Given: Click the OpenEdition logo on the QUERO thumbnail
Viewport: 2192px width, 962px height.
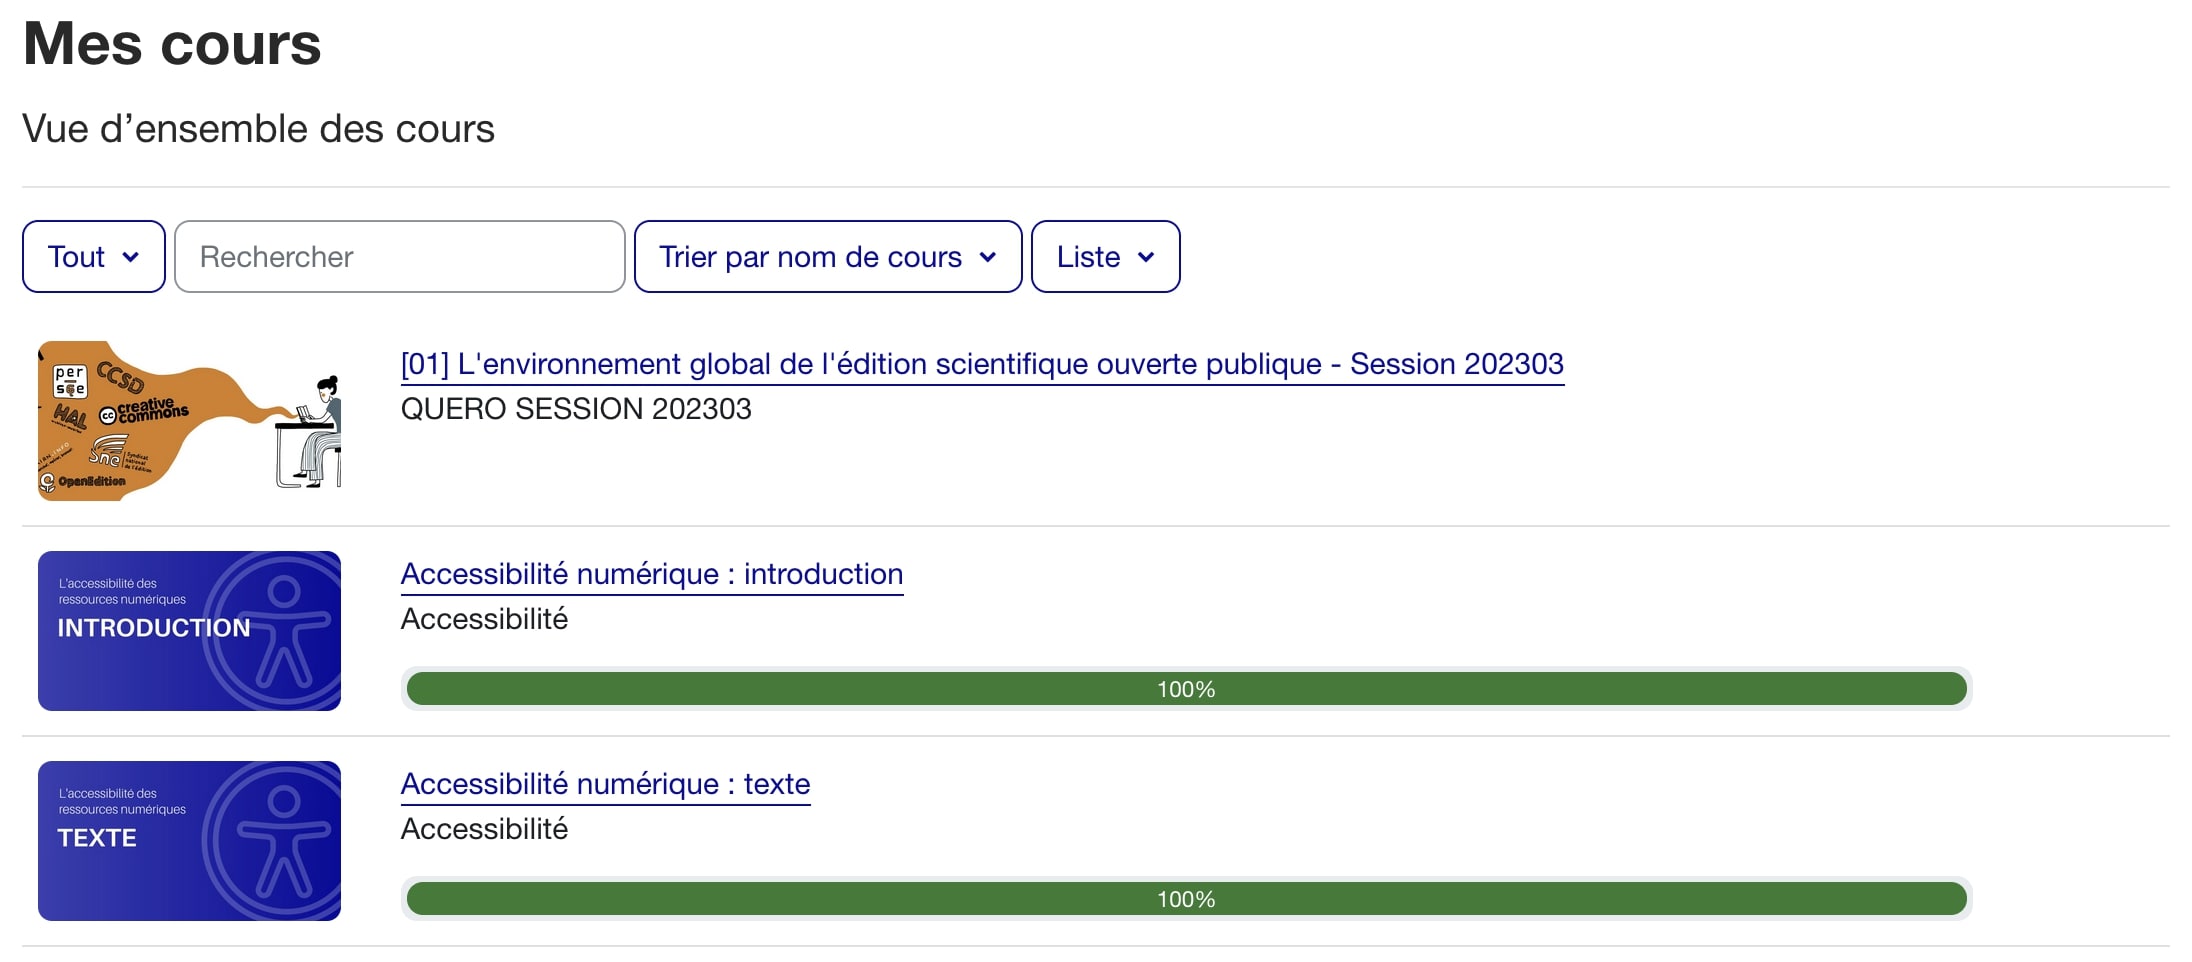Looking at the screenshot, I should (x=83, y=482).
